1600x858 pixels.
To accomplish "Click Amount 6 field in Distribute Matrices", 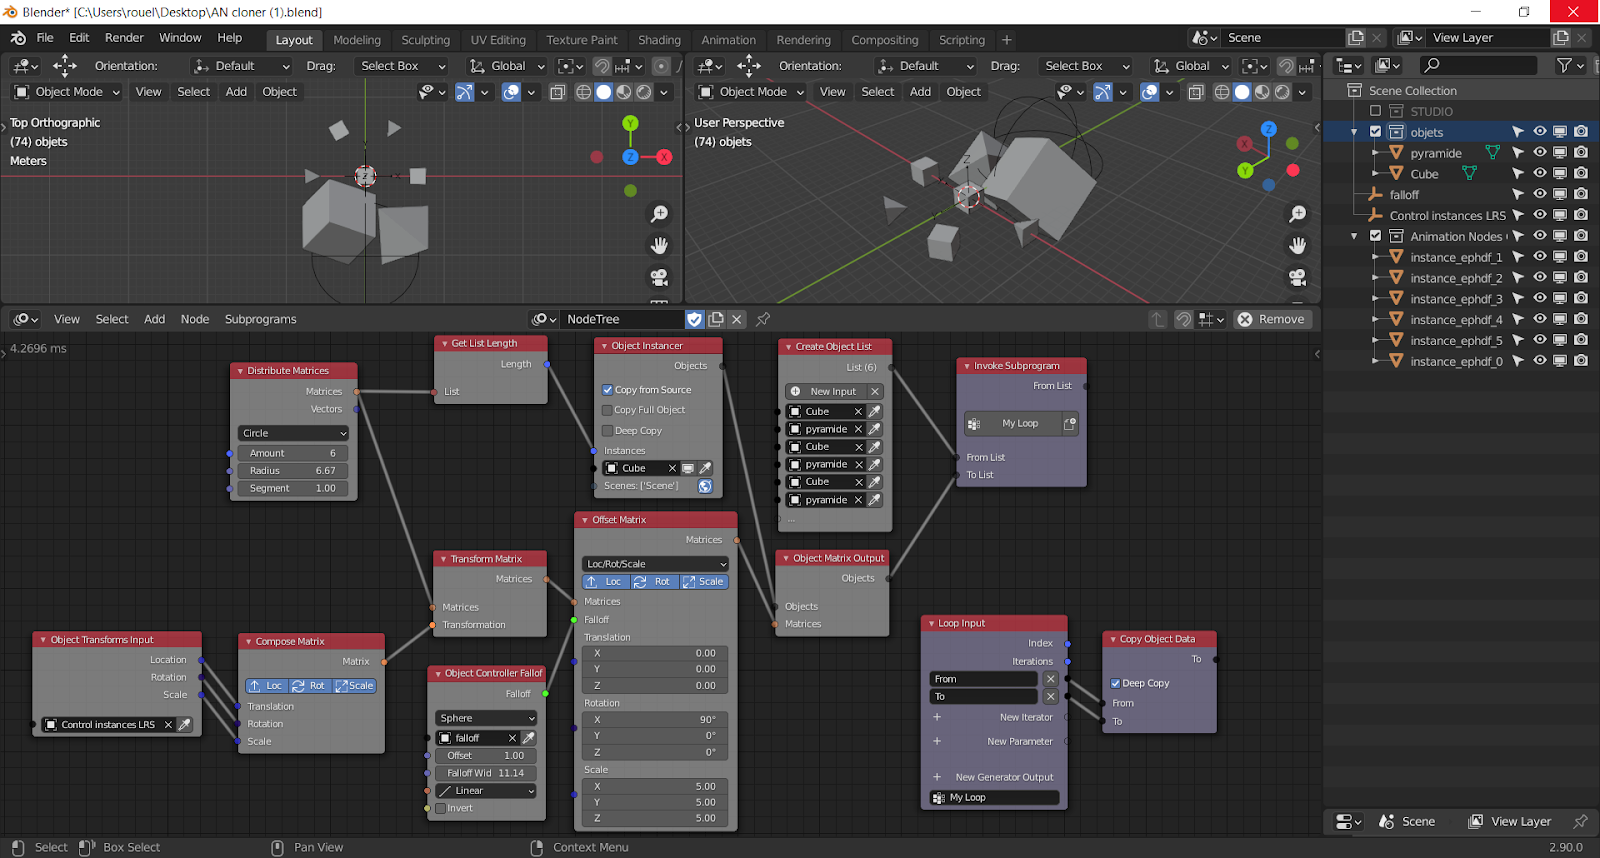I will 293,453.
